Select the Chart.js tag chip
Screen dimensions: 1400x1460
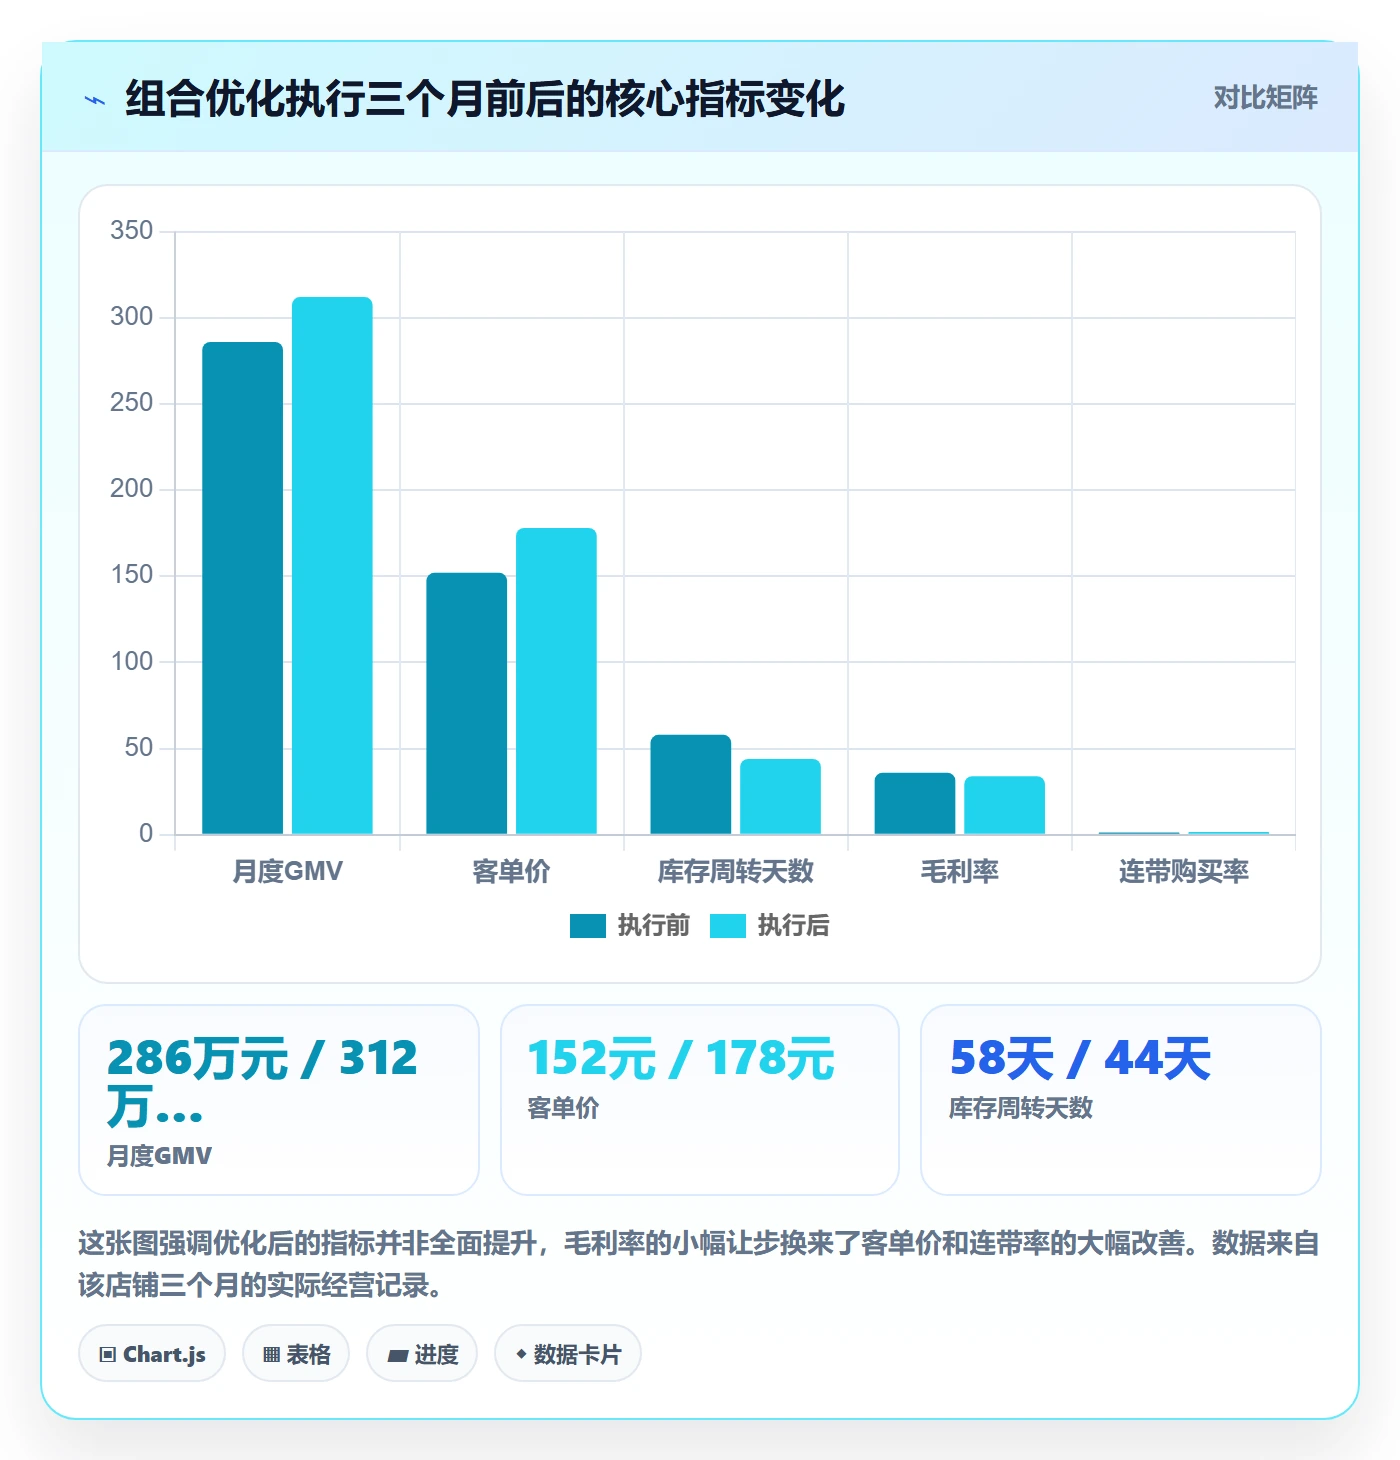pos(152,1354)
